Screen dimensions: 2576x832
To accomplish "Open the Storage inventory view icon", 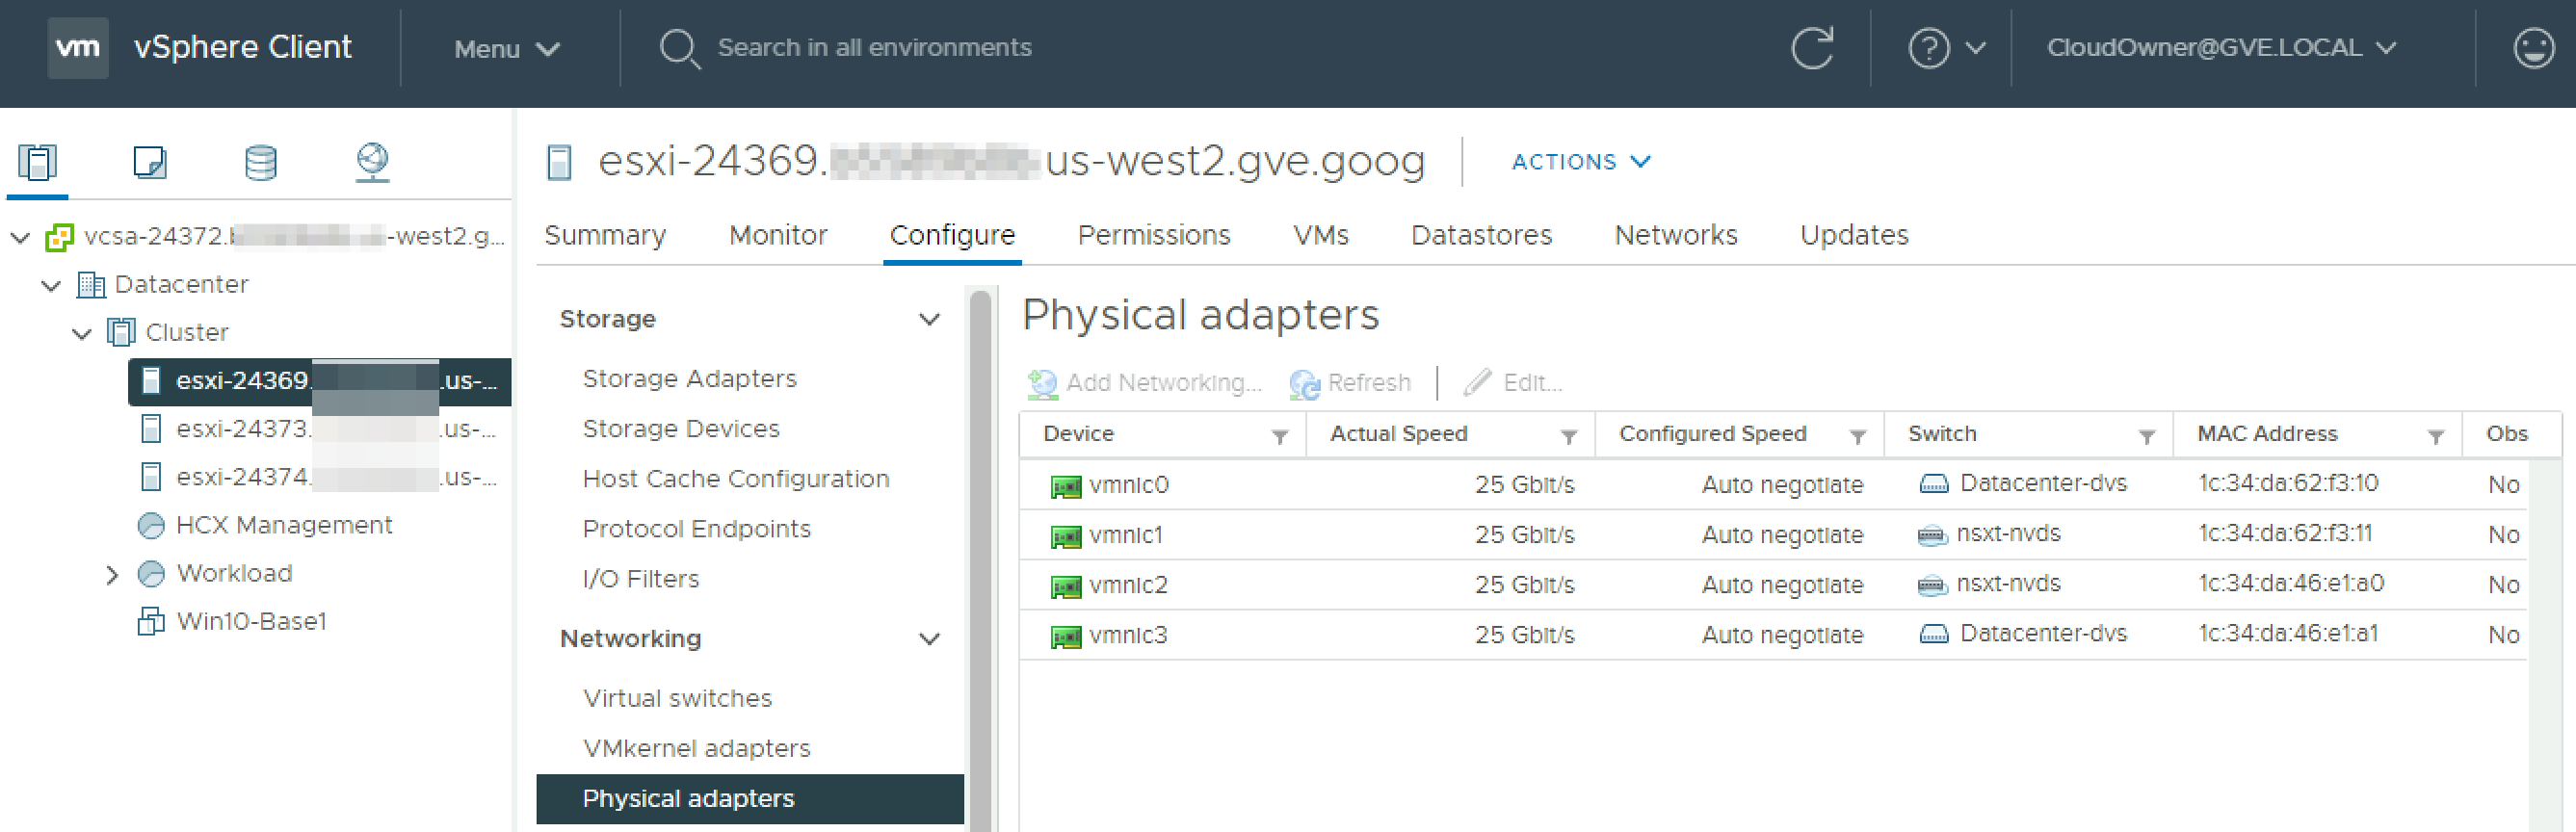I will click(261, 162).
